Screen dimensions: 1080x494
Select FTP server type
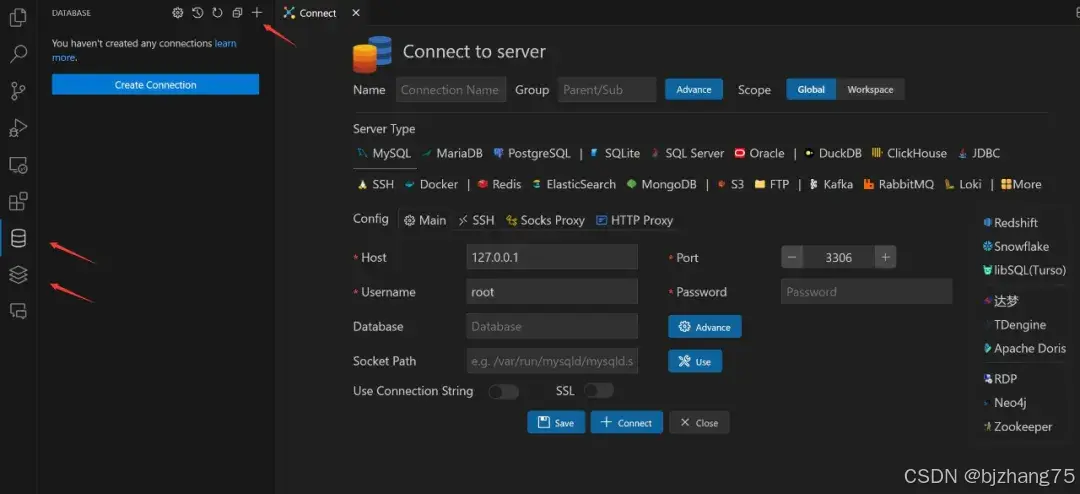pos(771,185)
